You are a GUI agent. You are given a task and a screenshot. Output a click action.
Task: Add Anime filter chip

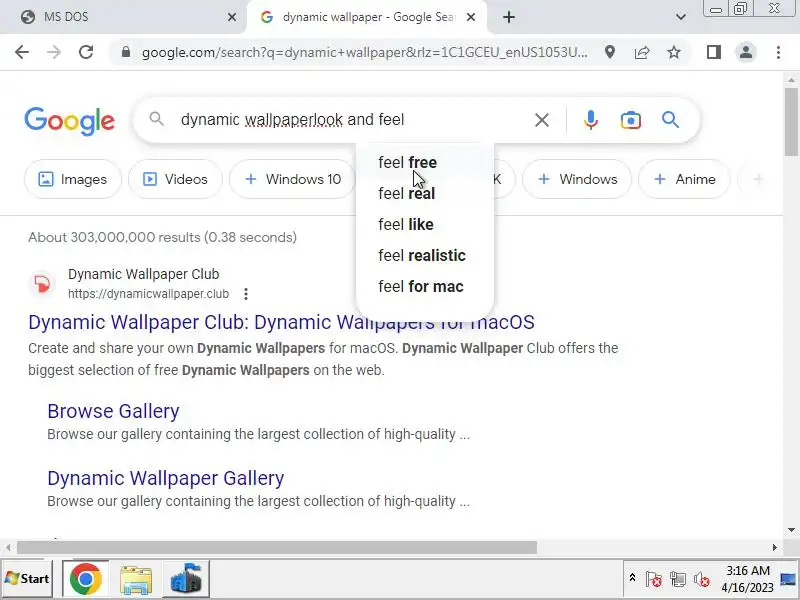pyautogui.click(x=684, y=179)
